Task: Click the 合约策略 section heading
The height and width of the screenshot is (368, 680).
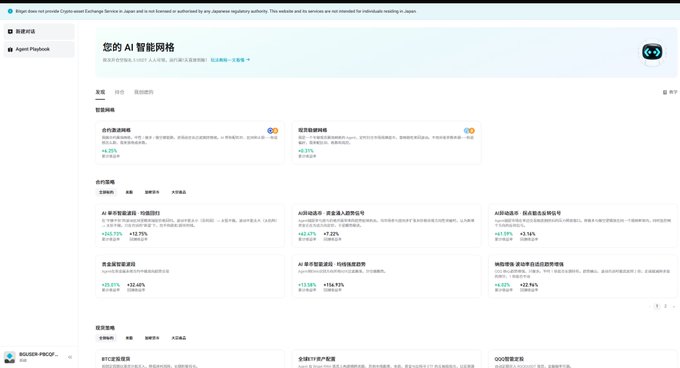Action: coord(105,182)
